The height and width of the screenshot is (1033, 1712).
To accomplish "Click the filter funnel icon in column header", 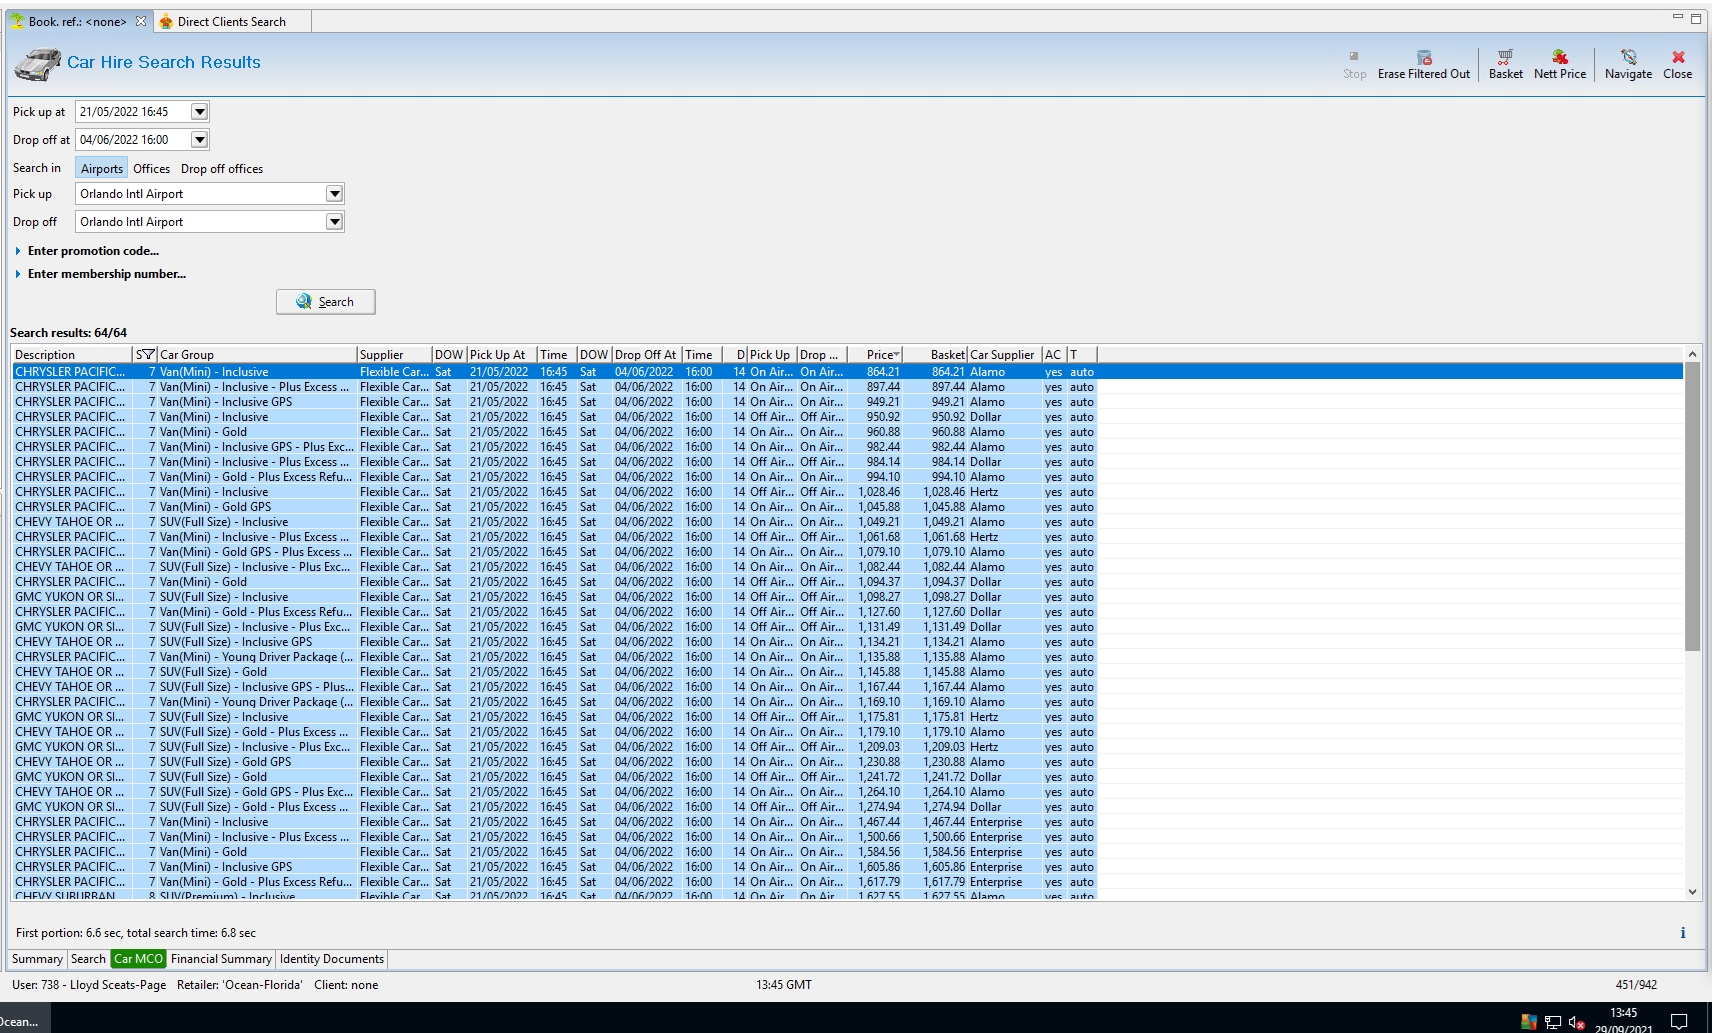I will [x=147, y=355].
